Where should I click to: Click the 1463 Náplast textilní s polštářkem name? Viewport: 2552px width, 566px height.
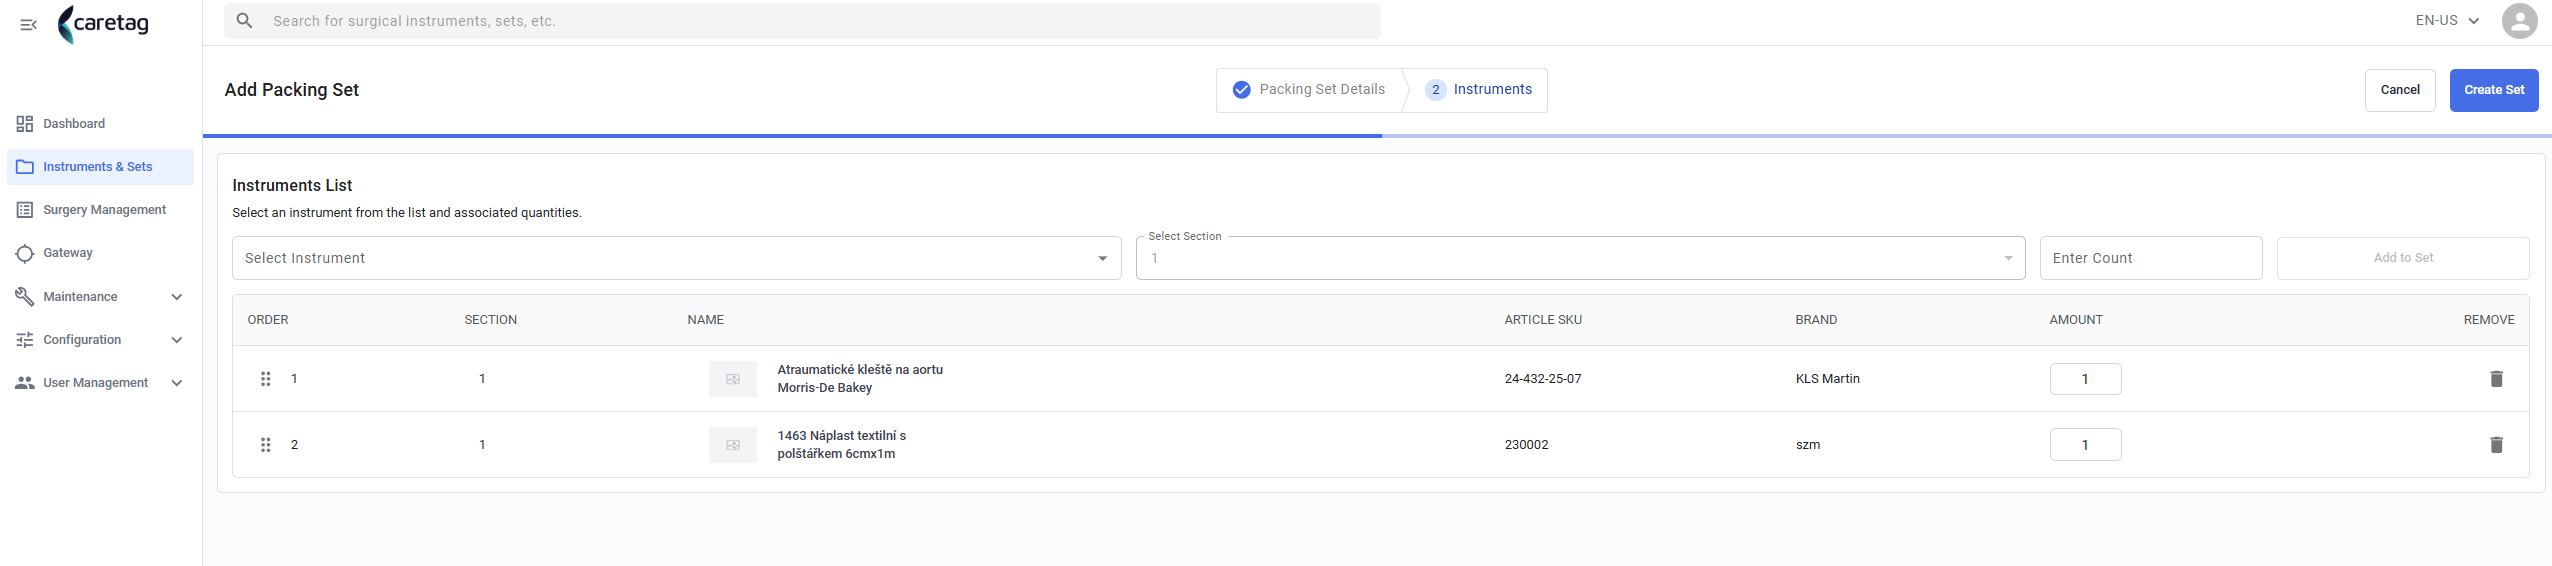coord(841,445)
